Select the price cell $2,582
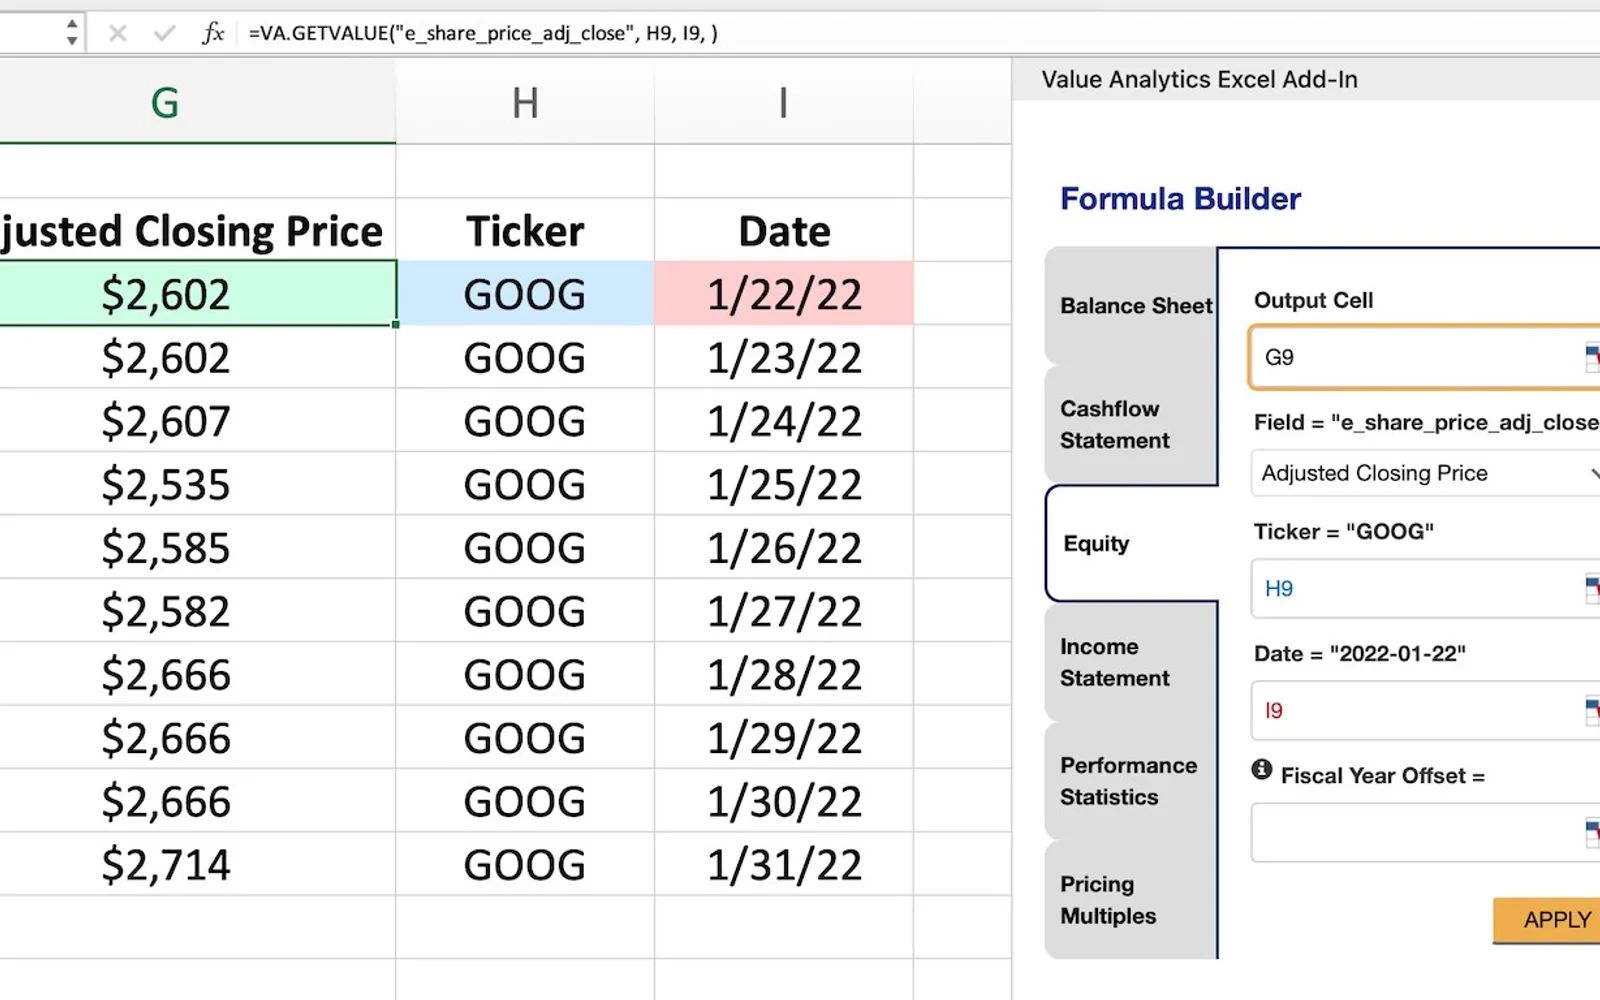This screenshot has width=1600, height=1000. (x=198, y=611)
